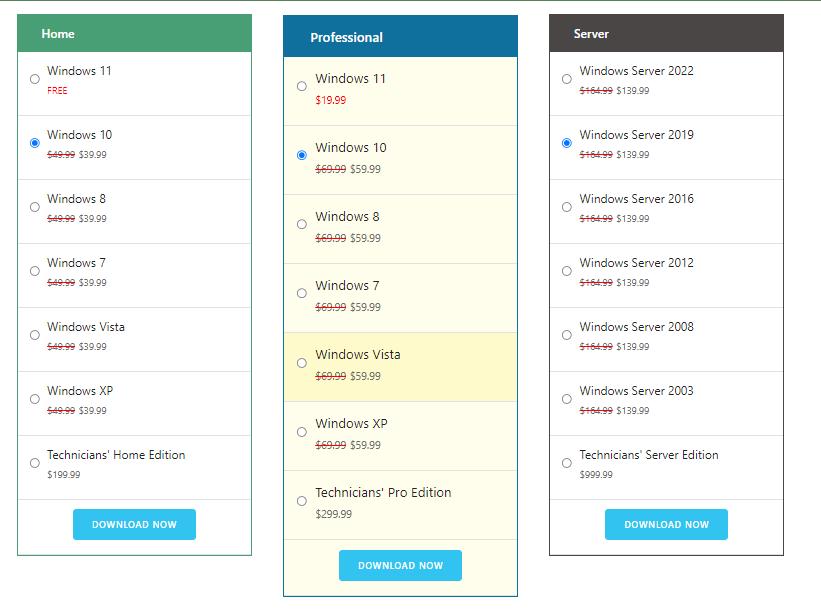This screenshot has height=616, width=821.
Task: Choose Windows Server 2016 option
Action: (x=567, y=207)
